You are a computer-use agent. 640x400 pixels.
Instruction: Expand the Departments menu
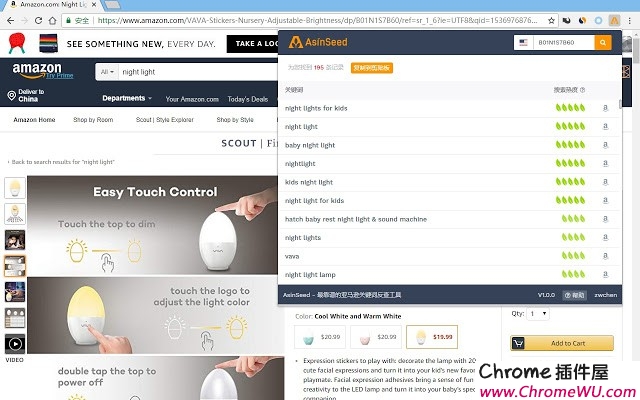(127, 98)
